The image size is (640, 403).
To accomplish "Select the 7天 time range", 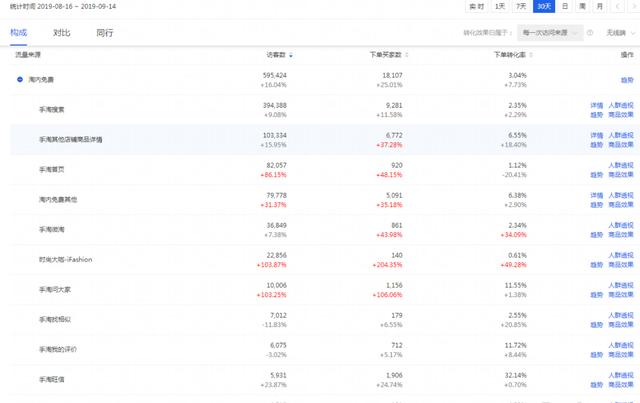I will pyautogui.click(x=522, y=6).
